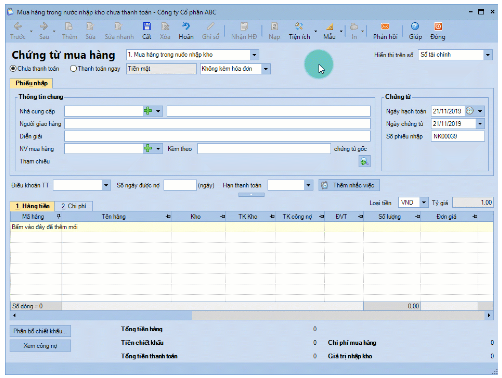Click the Giúp help icon
The image size is (502, 378).
415,27
